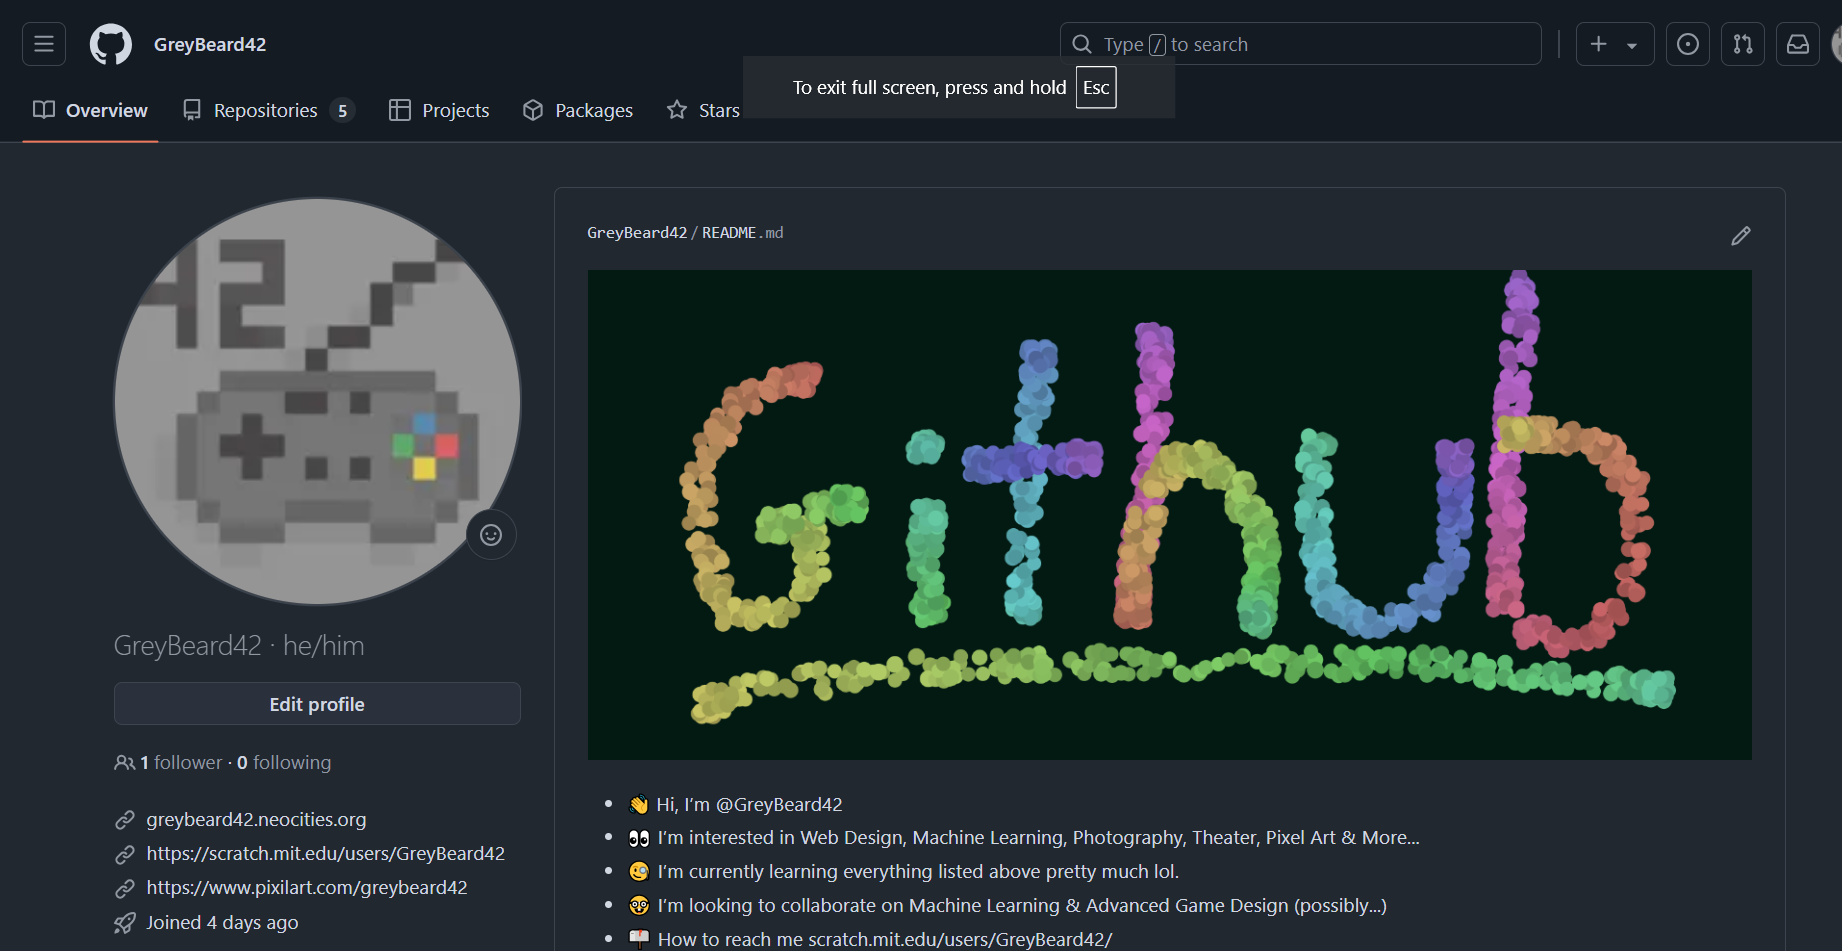The width and height of the screenshot is (1842, 951).
Task: Open the GreyBeard42 repo link above README
Action: [x=637, y=232]
